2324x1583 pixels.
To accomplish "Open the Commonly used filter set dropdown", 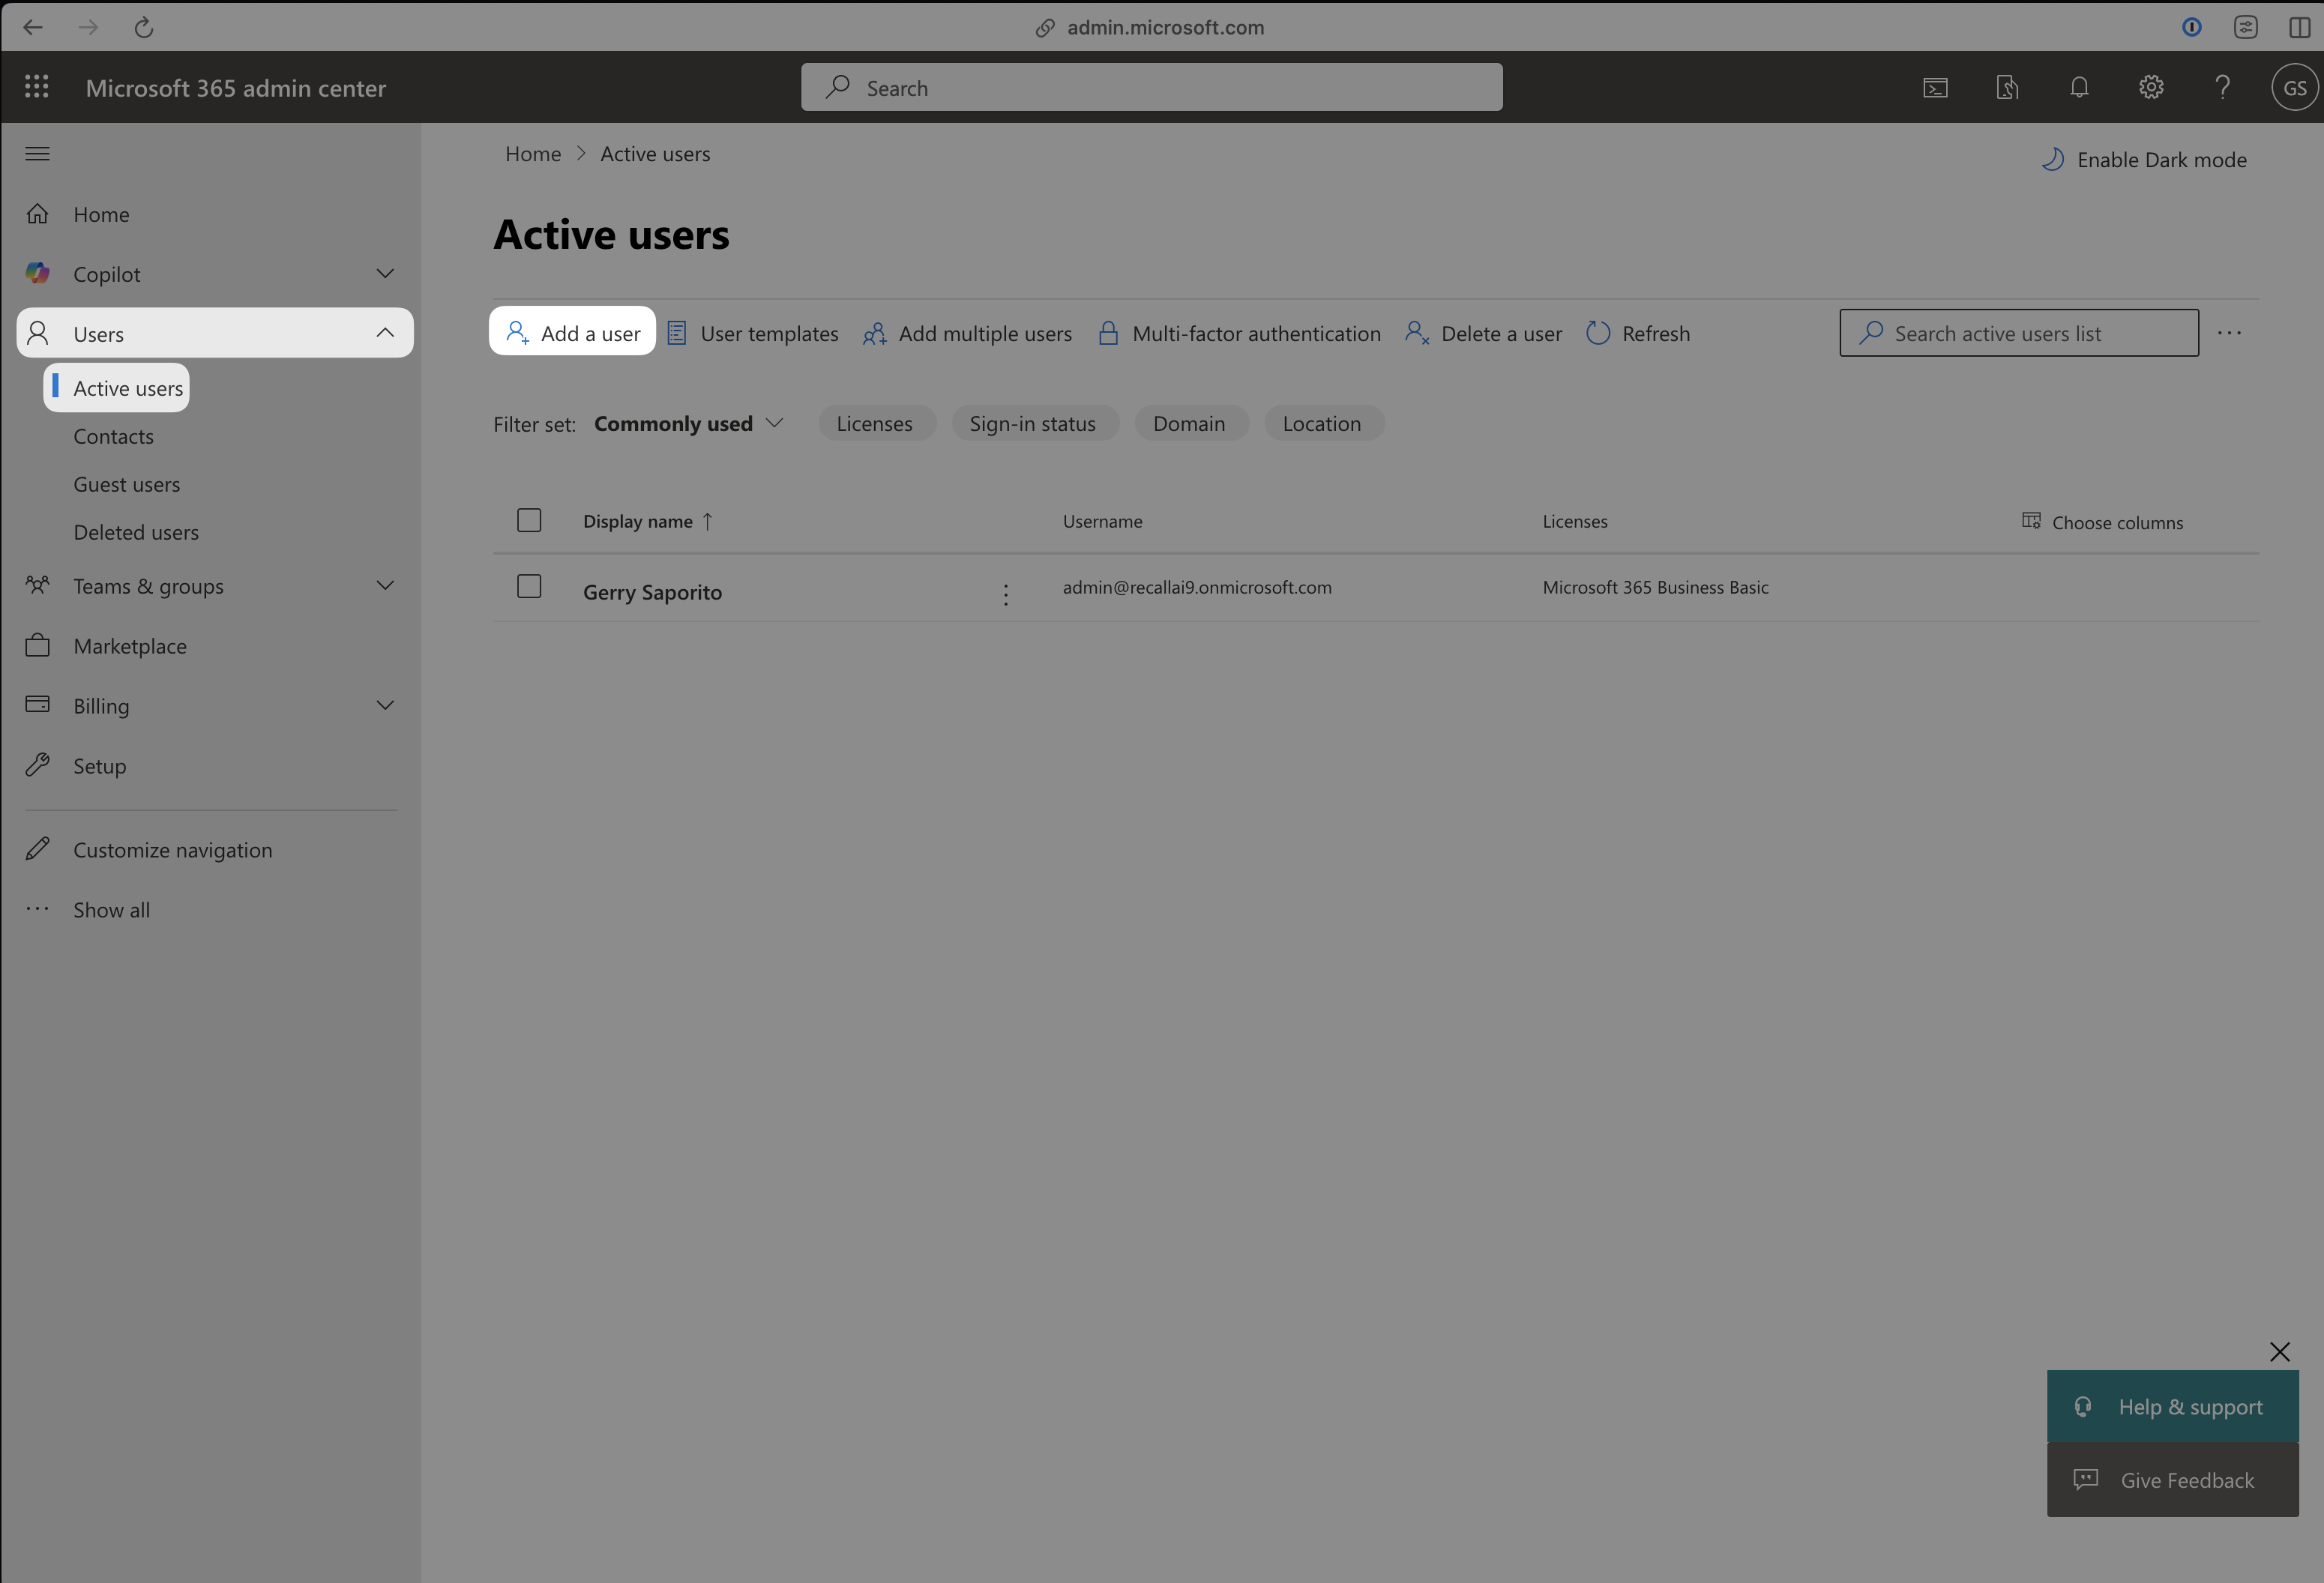I will (x=688, y=423).
